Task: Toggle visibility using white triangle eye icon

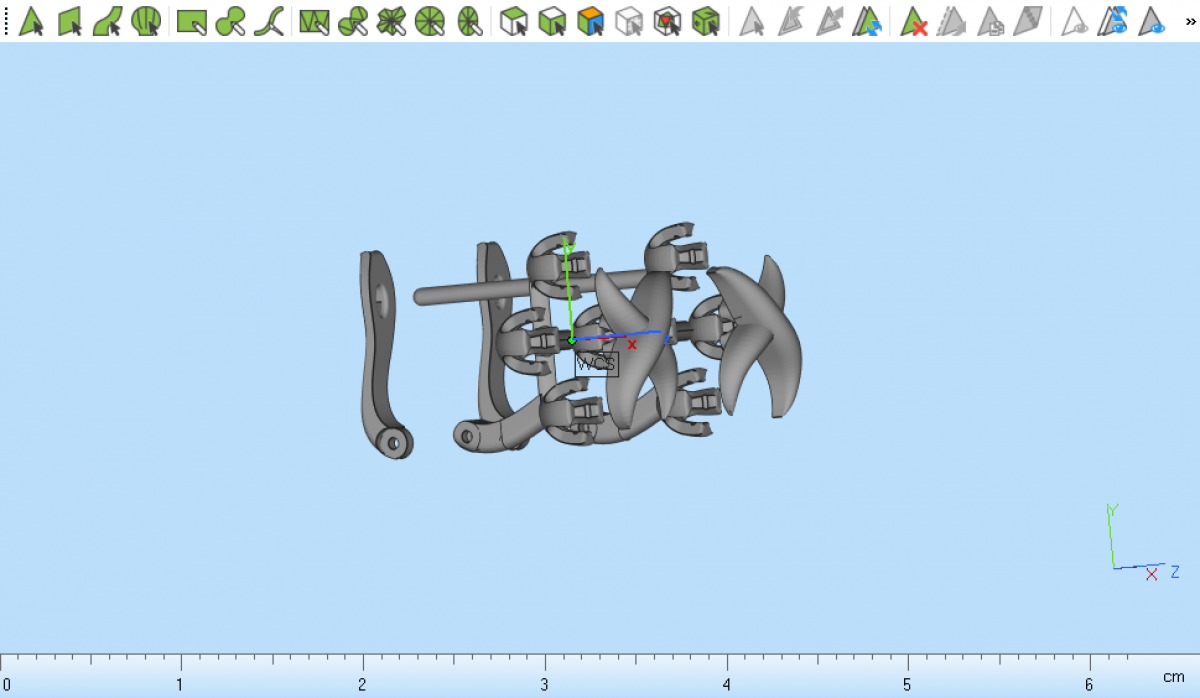Action: pyautogui.click(x=1075, y=21)
